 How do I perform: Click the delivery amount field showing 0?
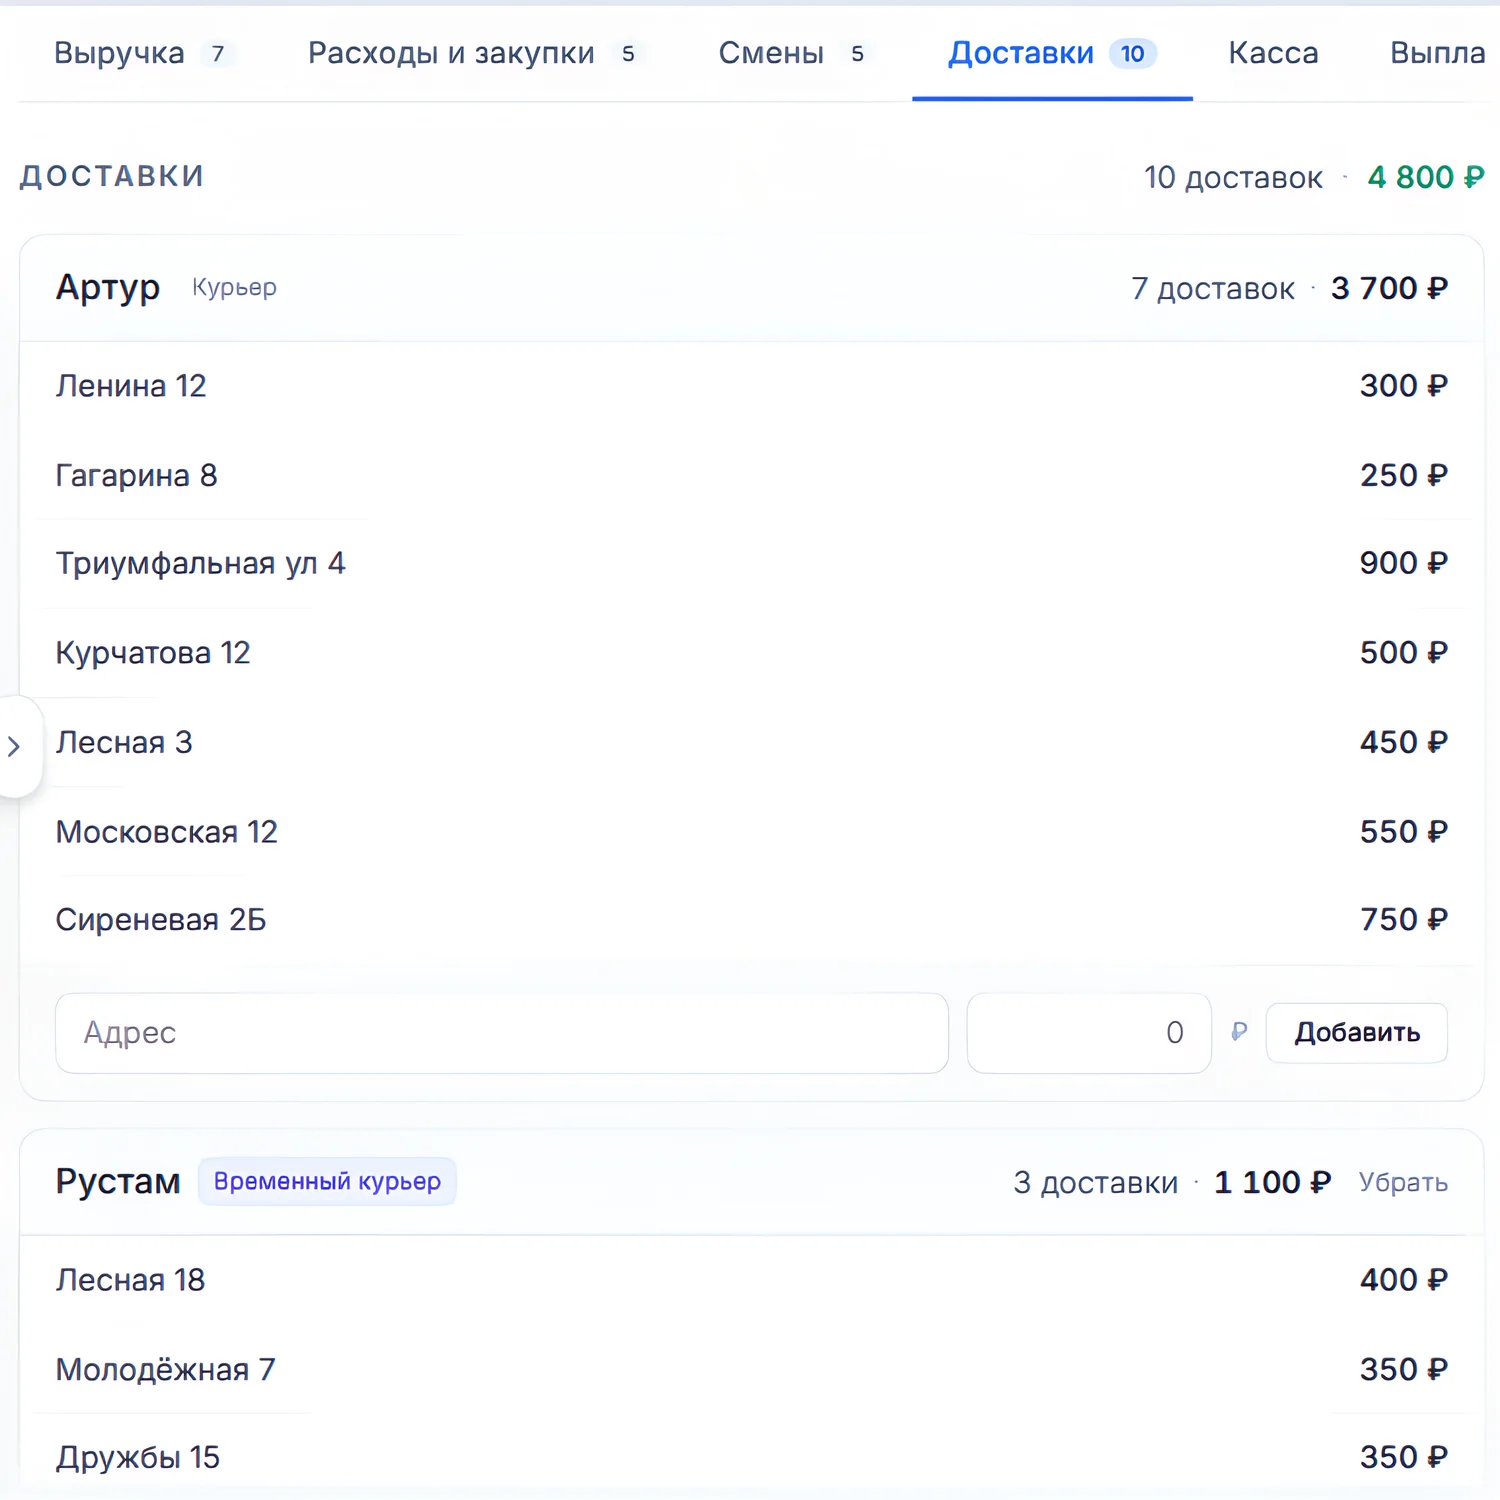tap(1089, 1033)
